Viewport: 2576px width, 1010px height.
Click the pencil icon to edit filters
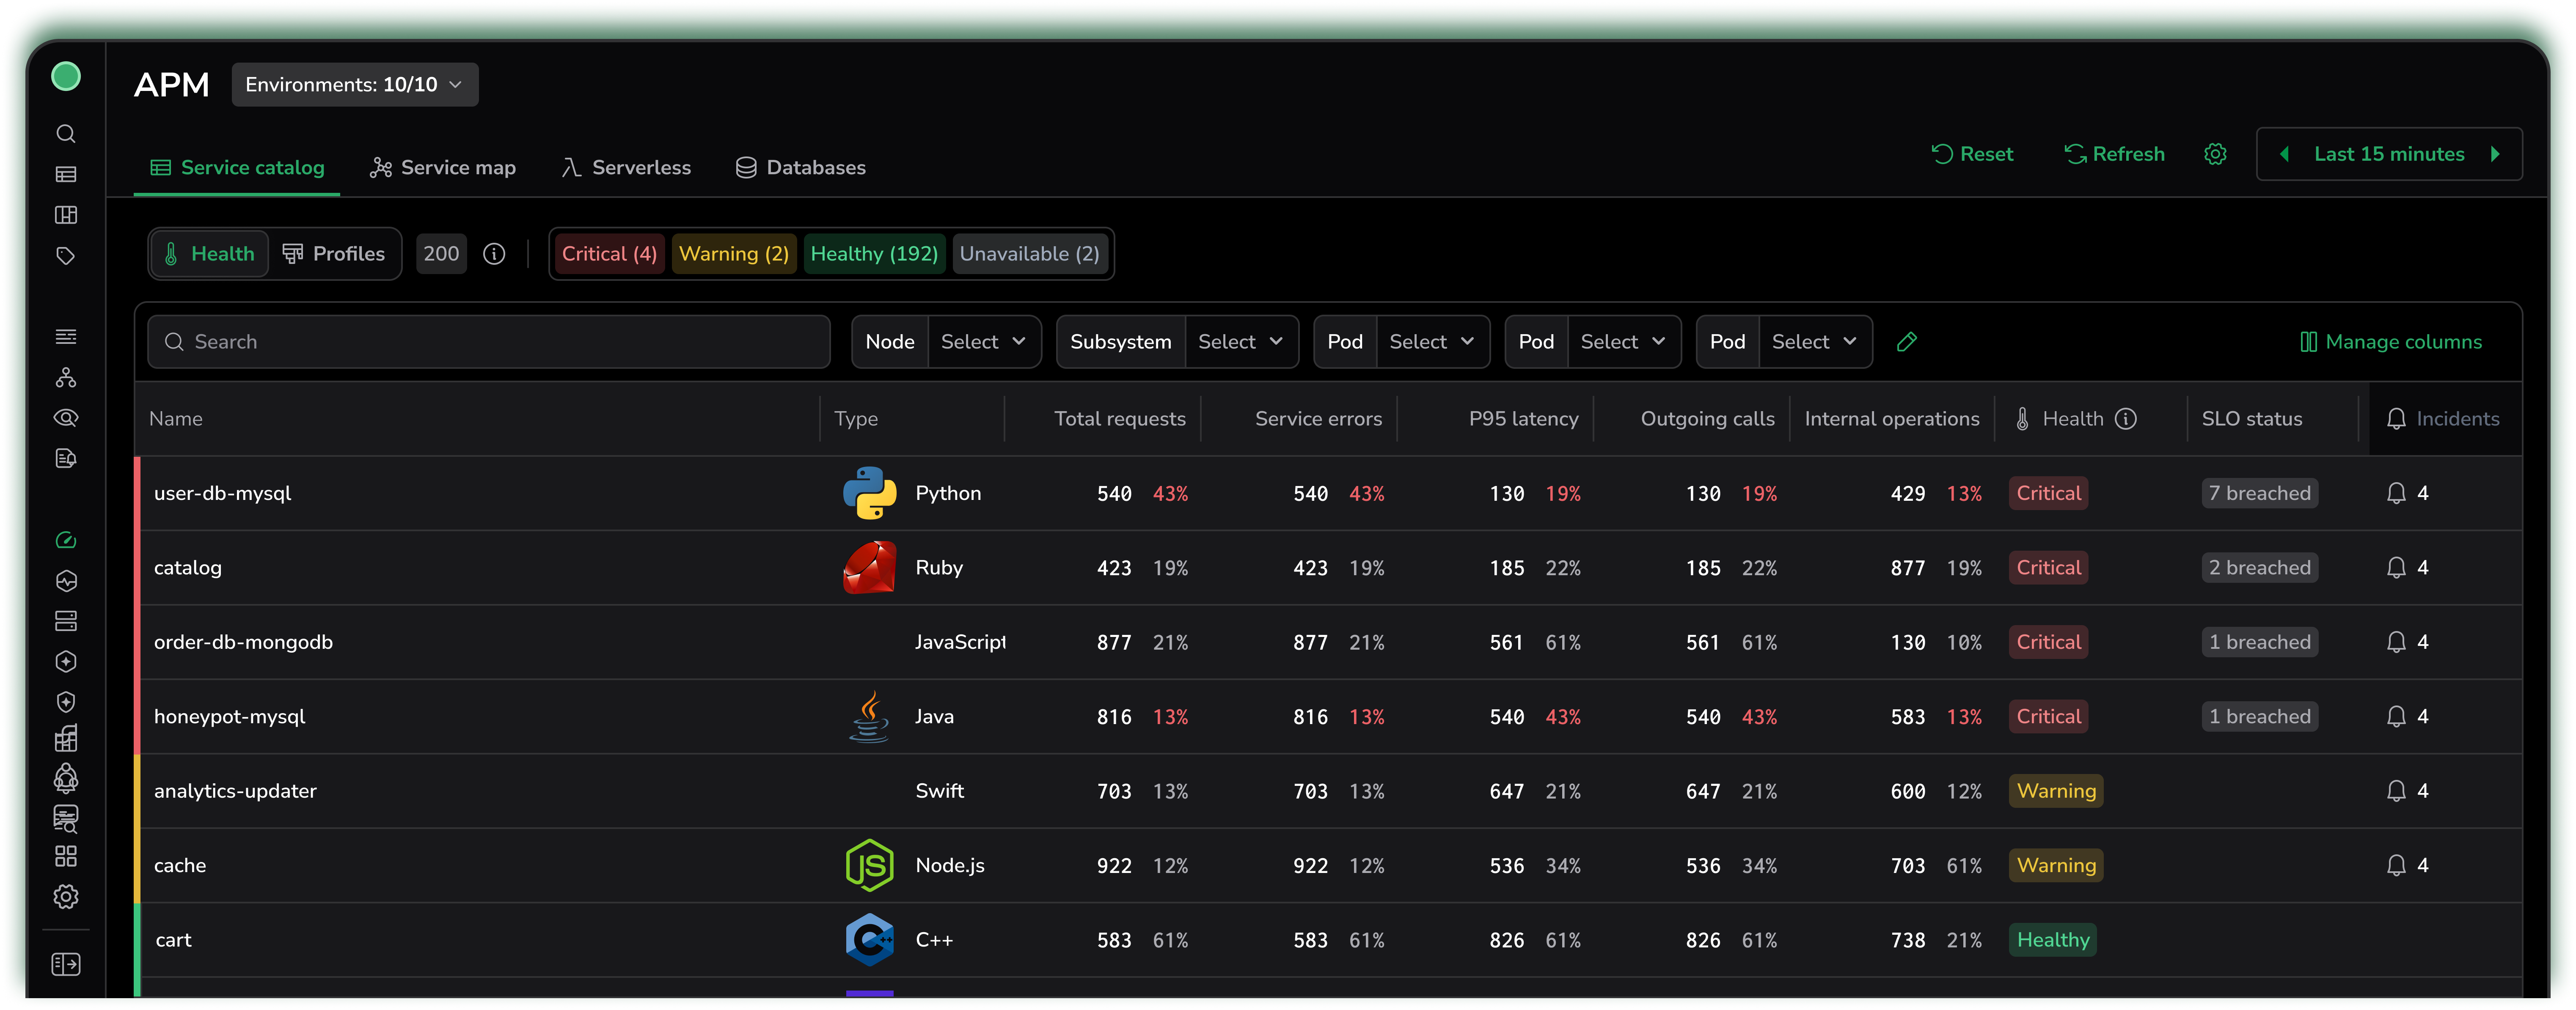coord(1906,342)
